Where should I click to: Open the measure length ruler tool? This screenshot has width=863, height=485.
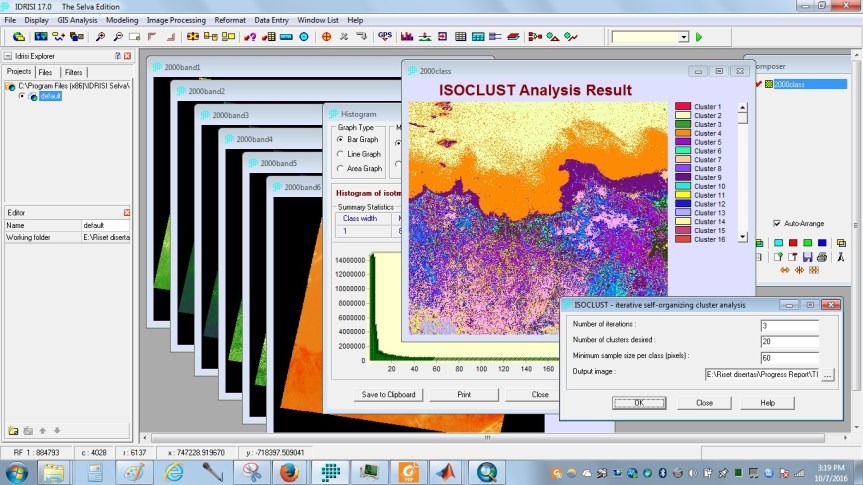coord(286,37)
